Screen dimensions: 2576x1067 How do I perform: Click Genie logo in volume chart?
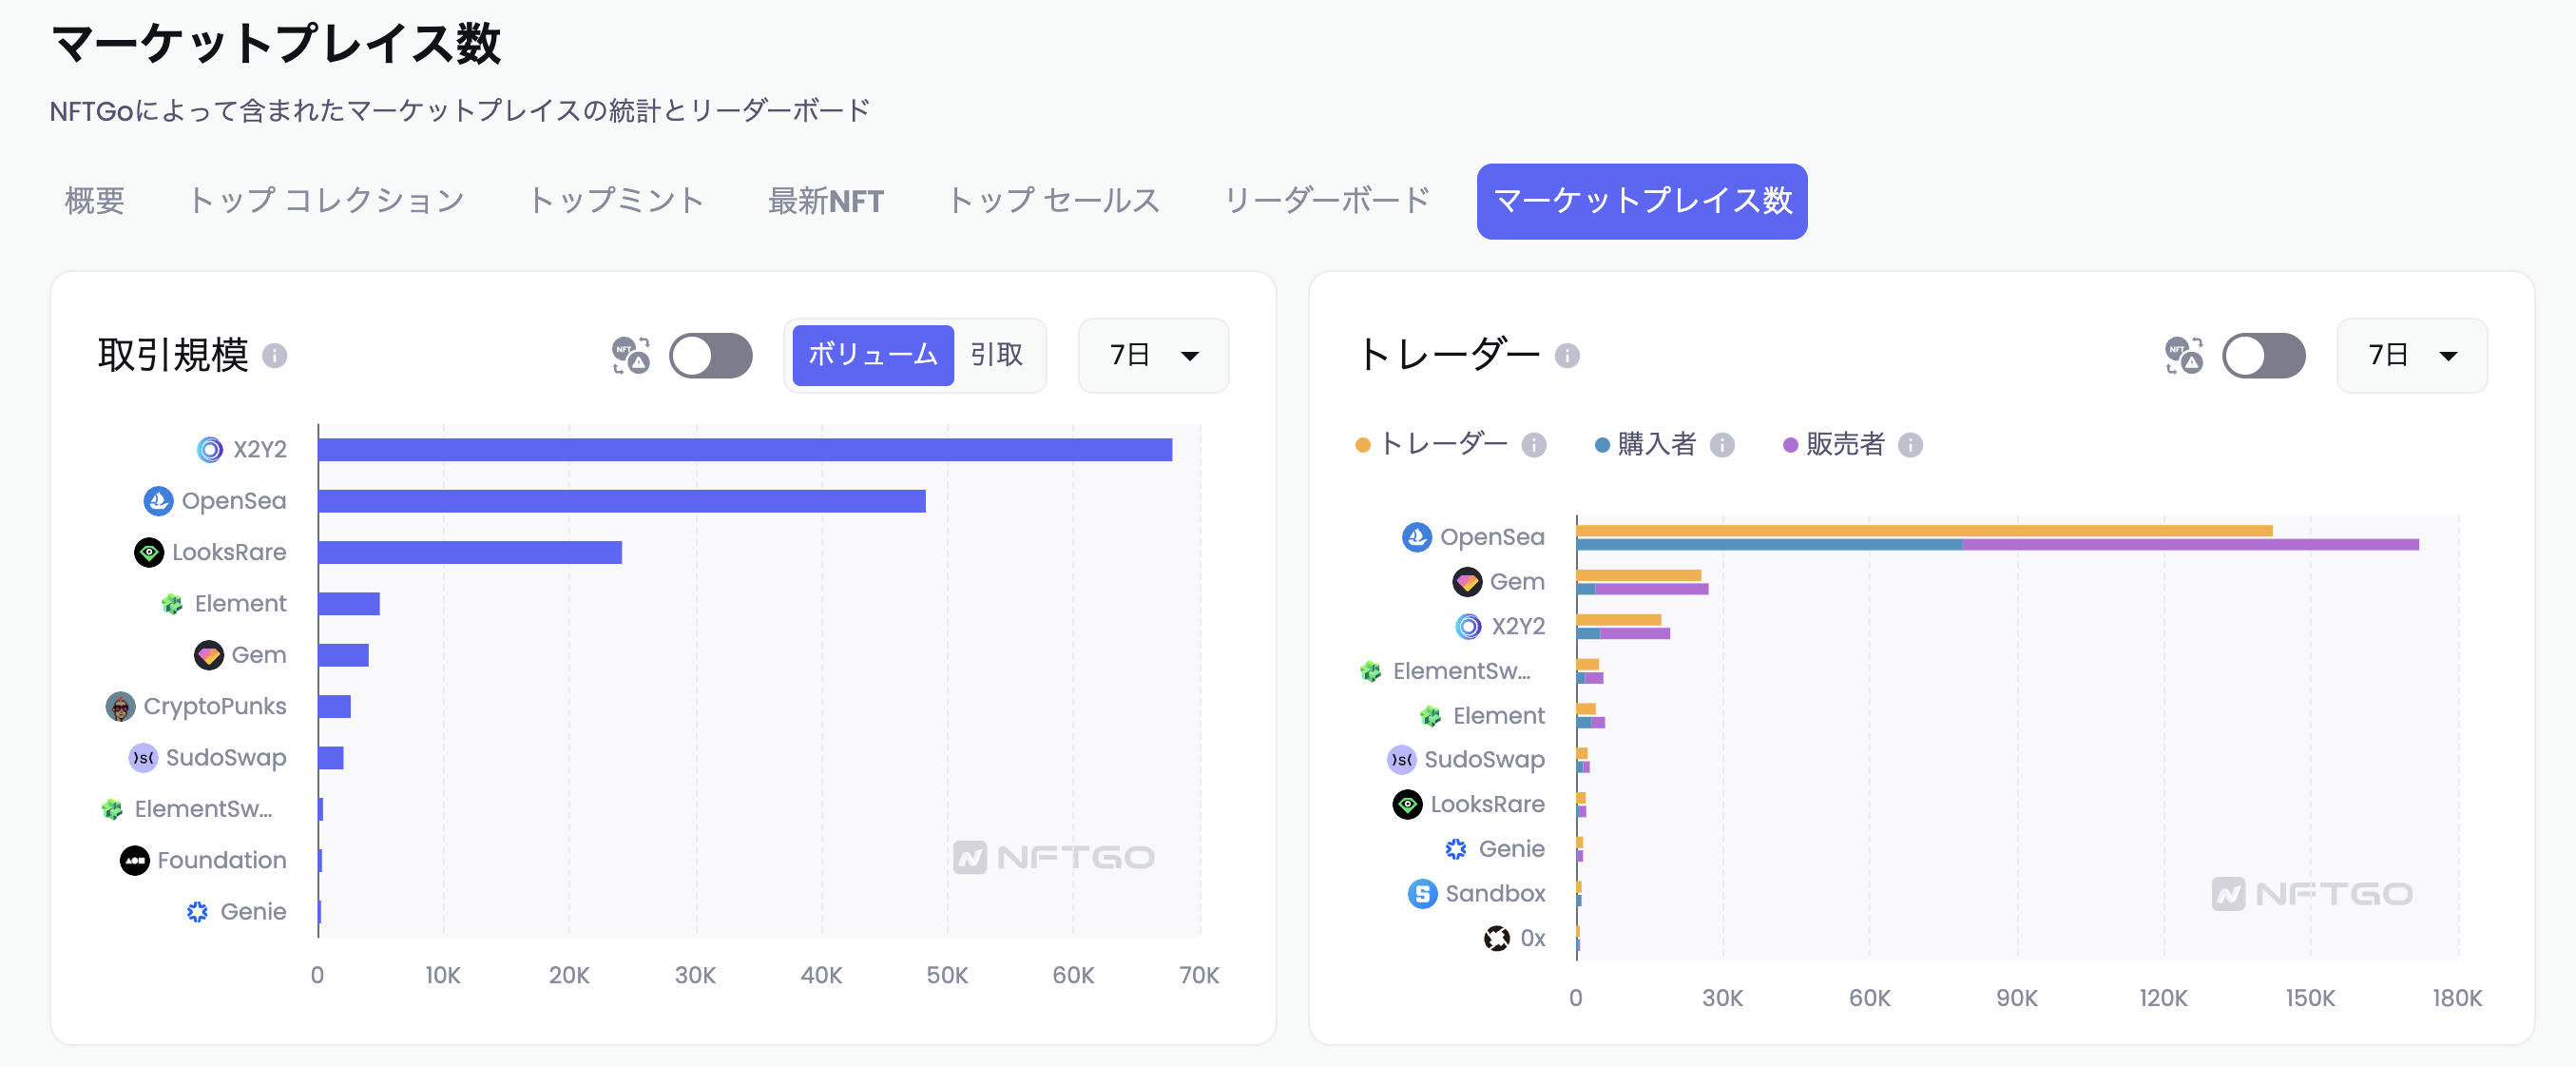click(197, 912)
